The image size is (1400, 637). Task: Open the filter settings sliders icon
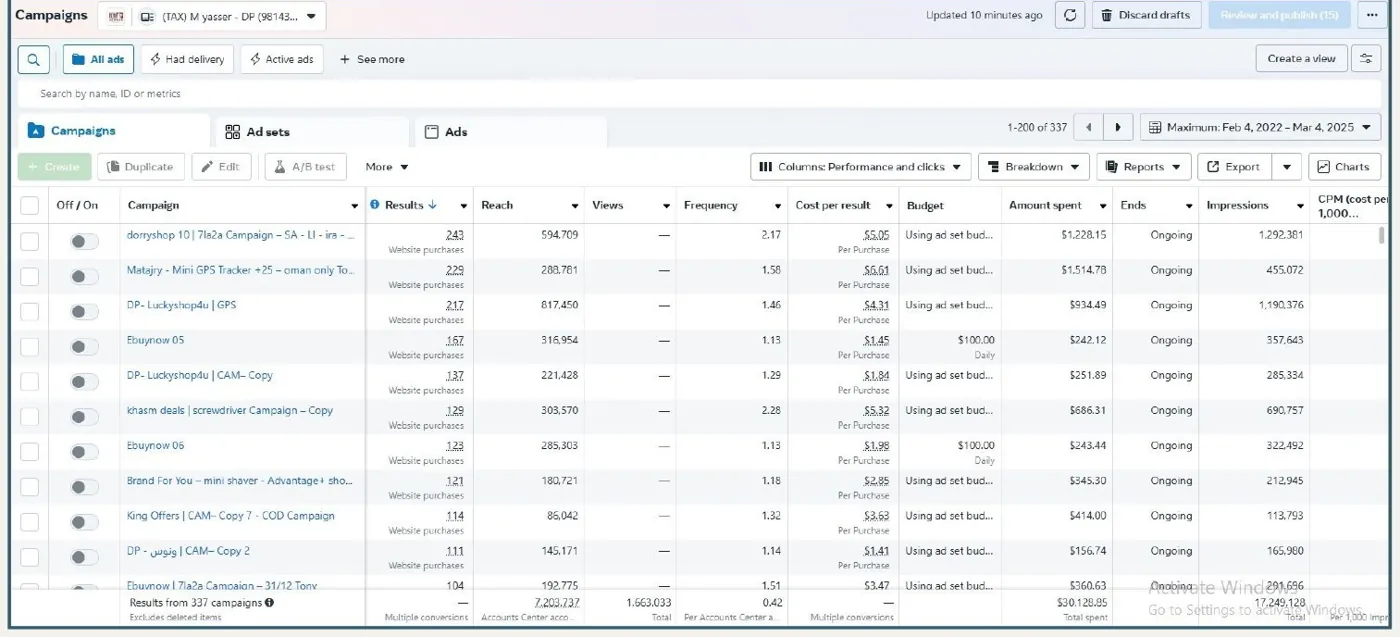[1366, 59]
